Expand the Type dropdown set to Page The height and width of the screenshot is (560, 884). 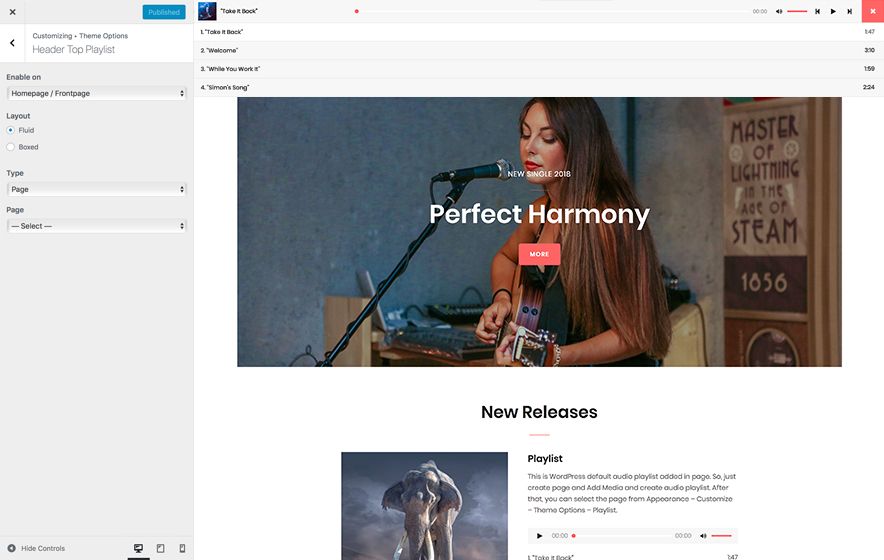point(96,189)
